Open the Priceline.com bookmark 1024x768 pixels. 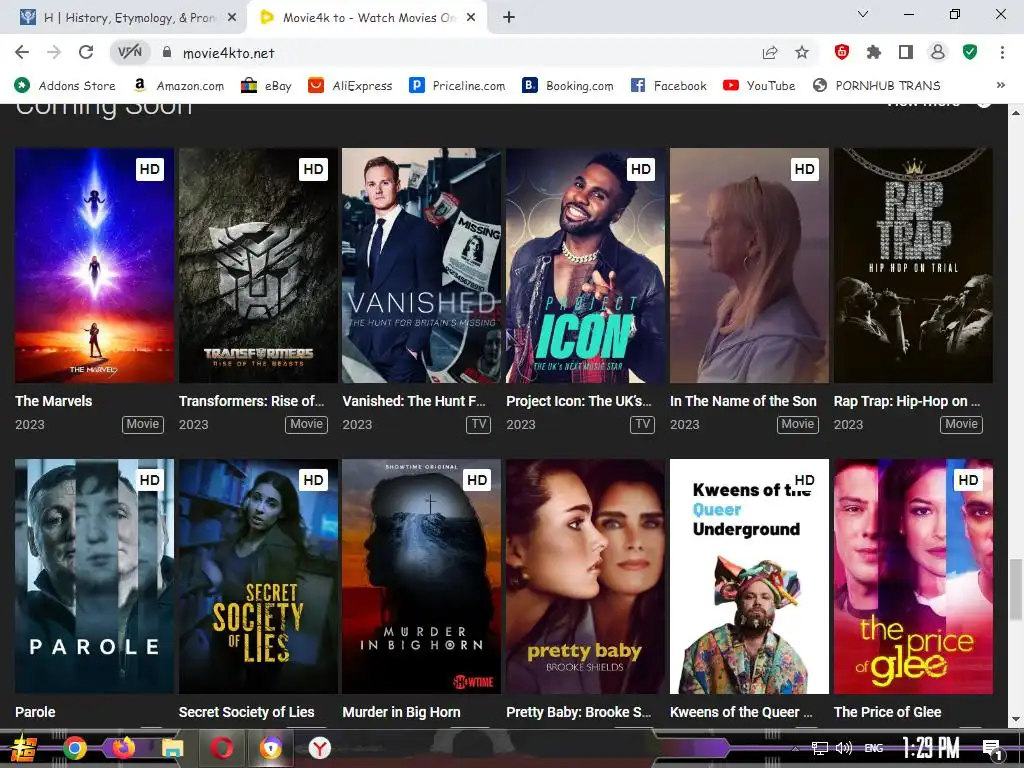(x=457, y=86)
